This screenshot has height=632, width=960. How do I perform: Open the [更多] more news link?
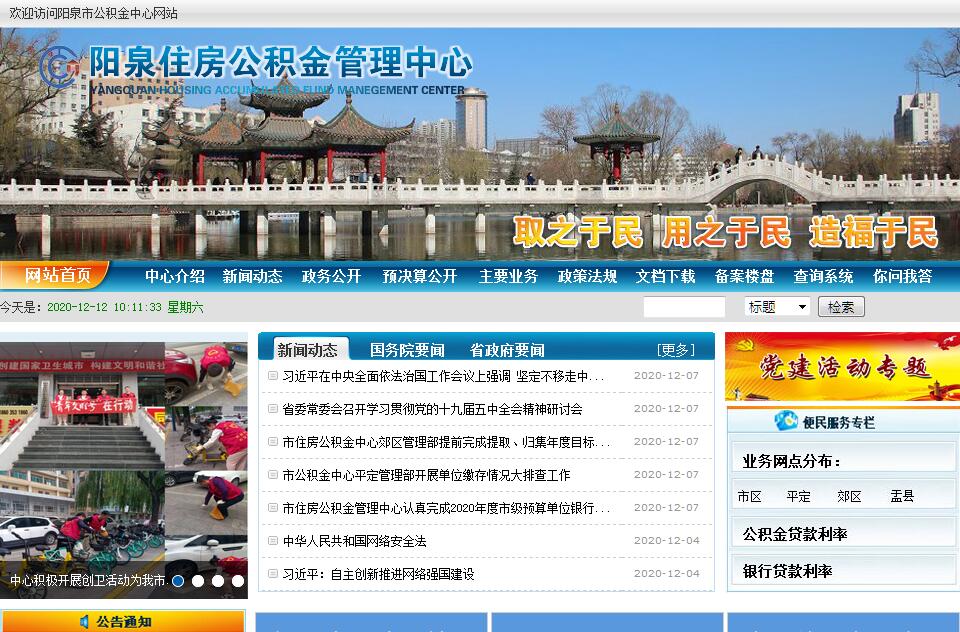click(675, 350)
